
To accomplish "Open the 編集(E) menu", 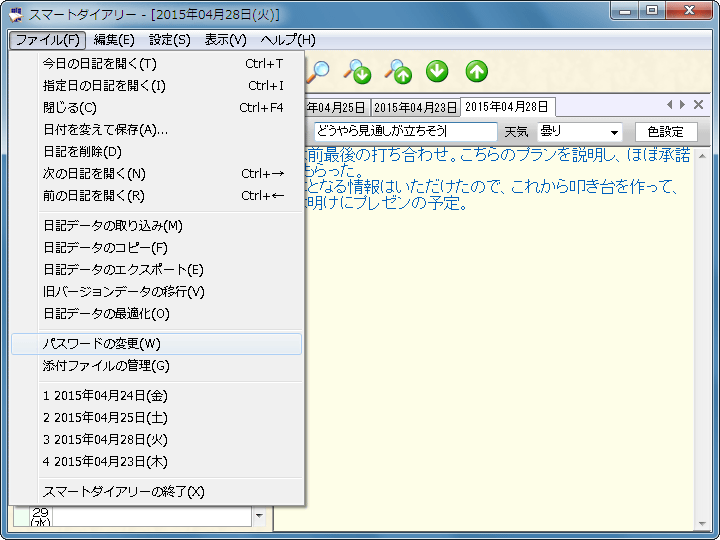I will 114,40.
